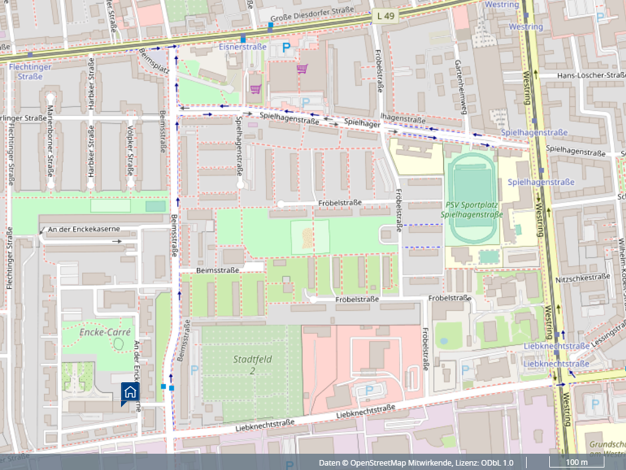Click the bus stop icon above Eisnerstraße label
Viewport: 626px width, 470px height.
click(x=243, y=37)
